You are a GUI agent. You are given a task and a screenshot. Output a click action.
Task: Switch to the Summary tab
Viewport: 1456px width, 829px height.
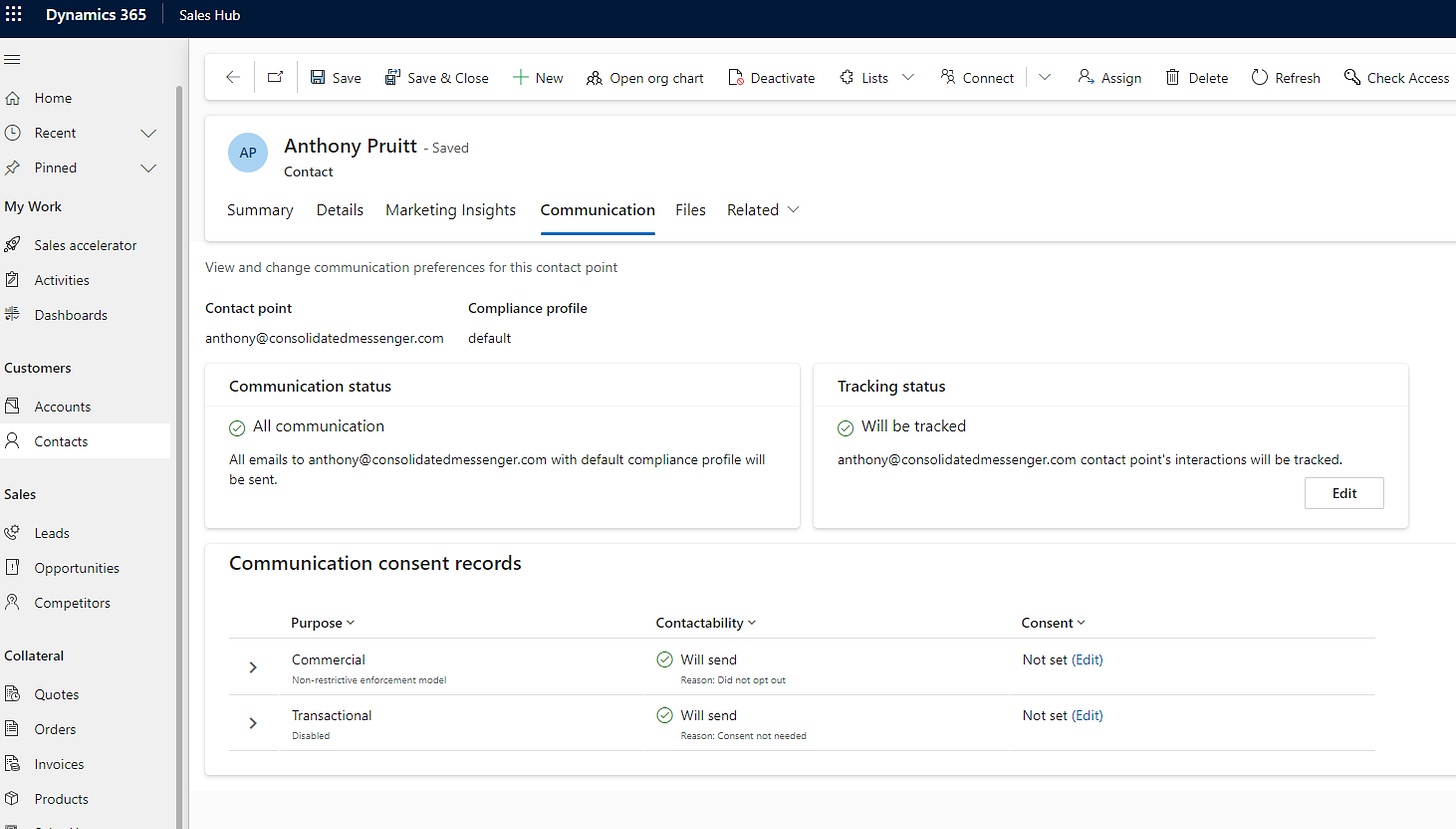(x=260, y=210)
